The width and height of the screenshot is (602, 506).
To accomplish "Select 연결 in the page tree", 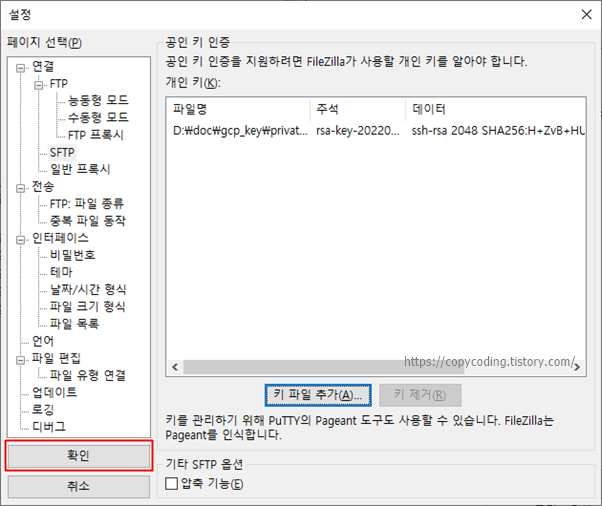I will click(43, 67).
